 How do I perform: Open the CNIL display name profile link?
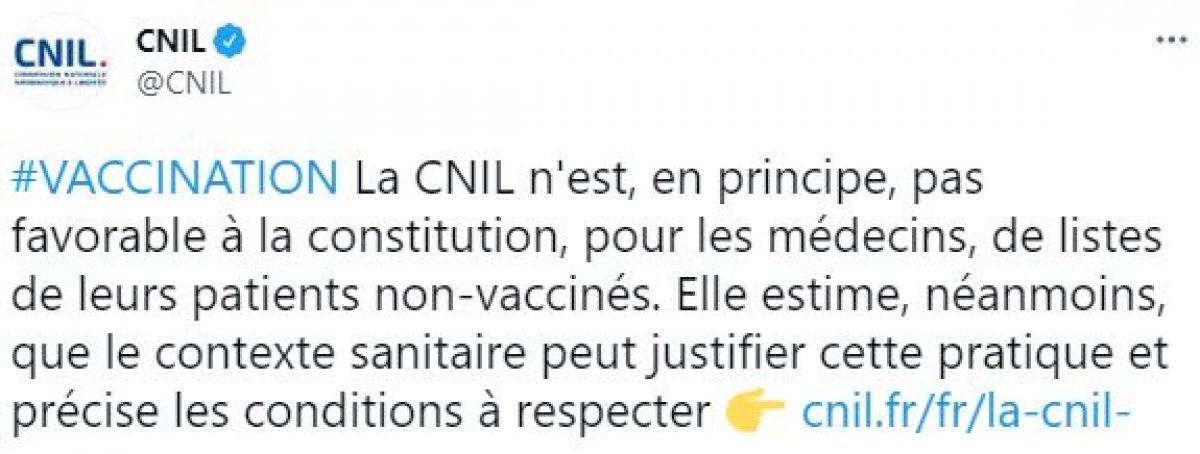pos(172,42)
